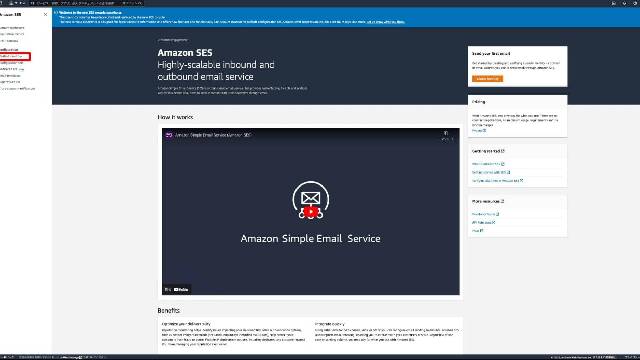
Task: Open the video title link in player
Action: (x=213, y=135)
